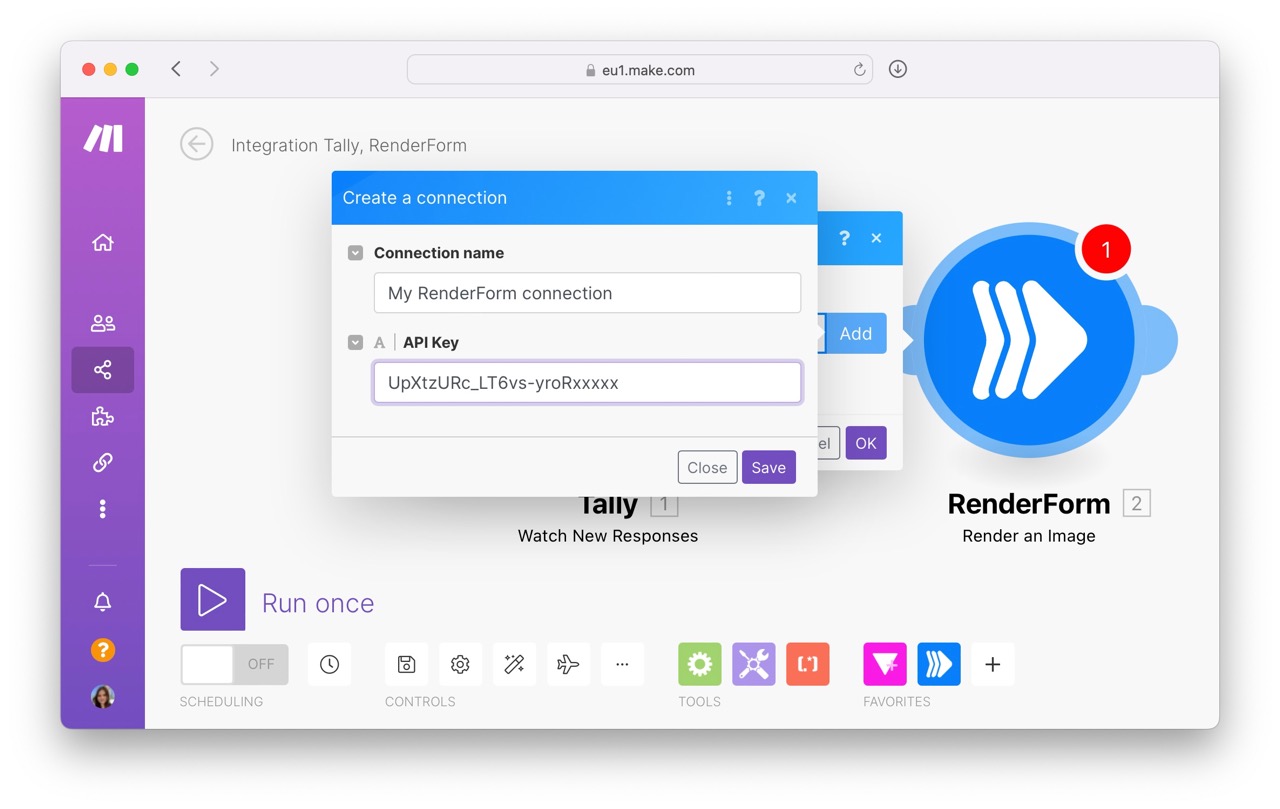Close the Create a connection dialog X
This screenshot has width=1280, height=809.
791,198
